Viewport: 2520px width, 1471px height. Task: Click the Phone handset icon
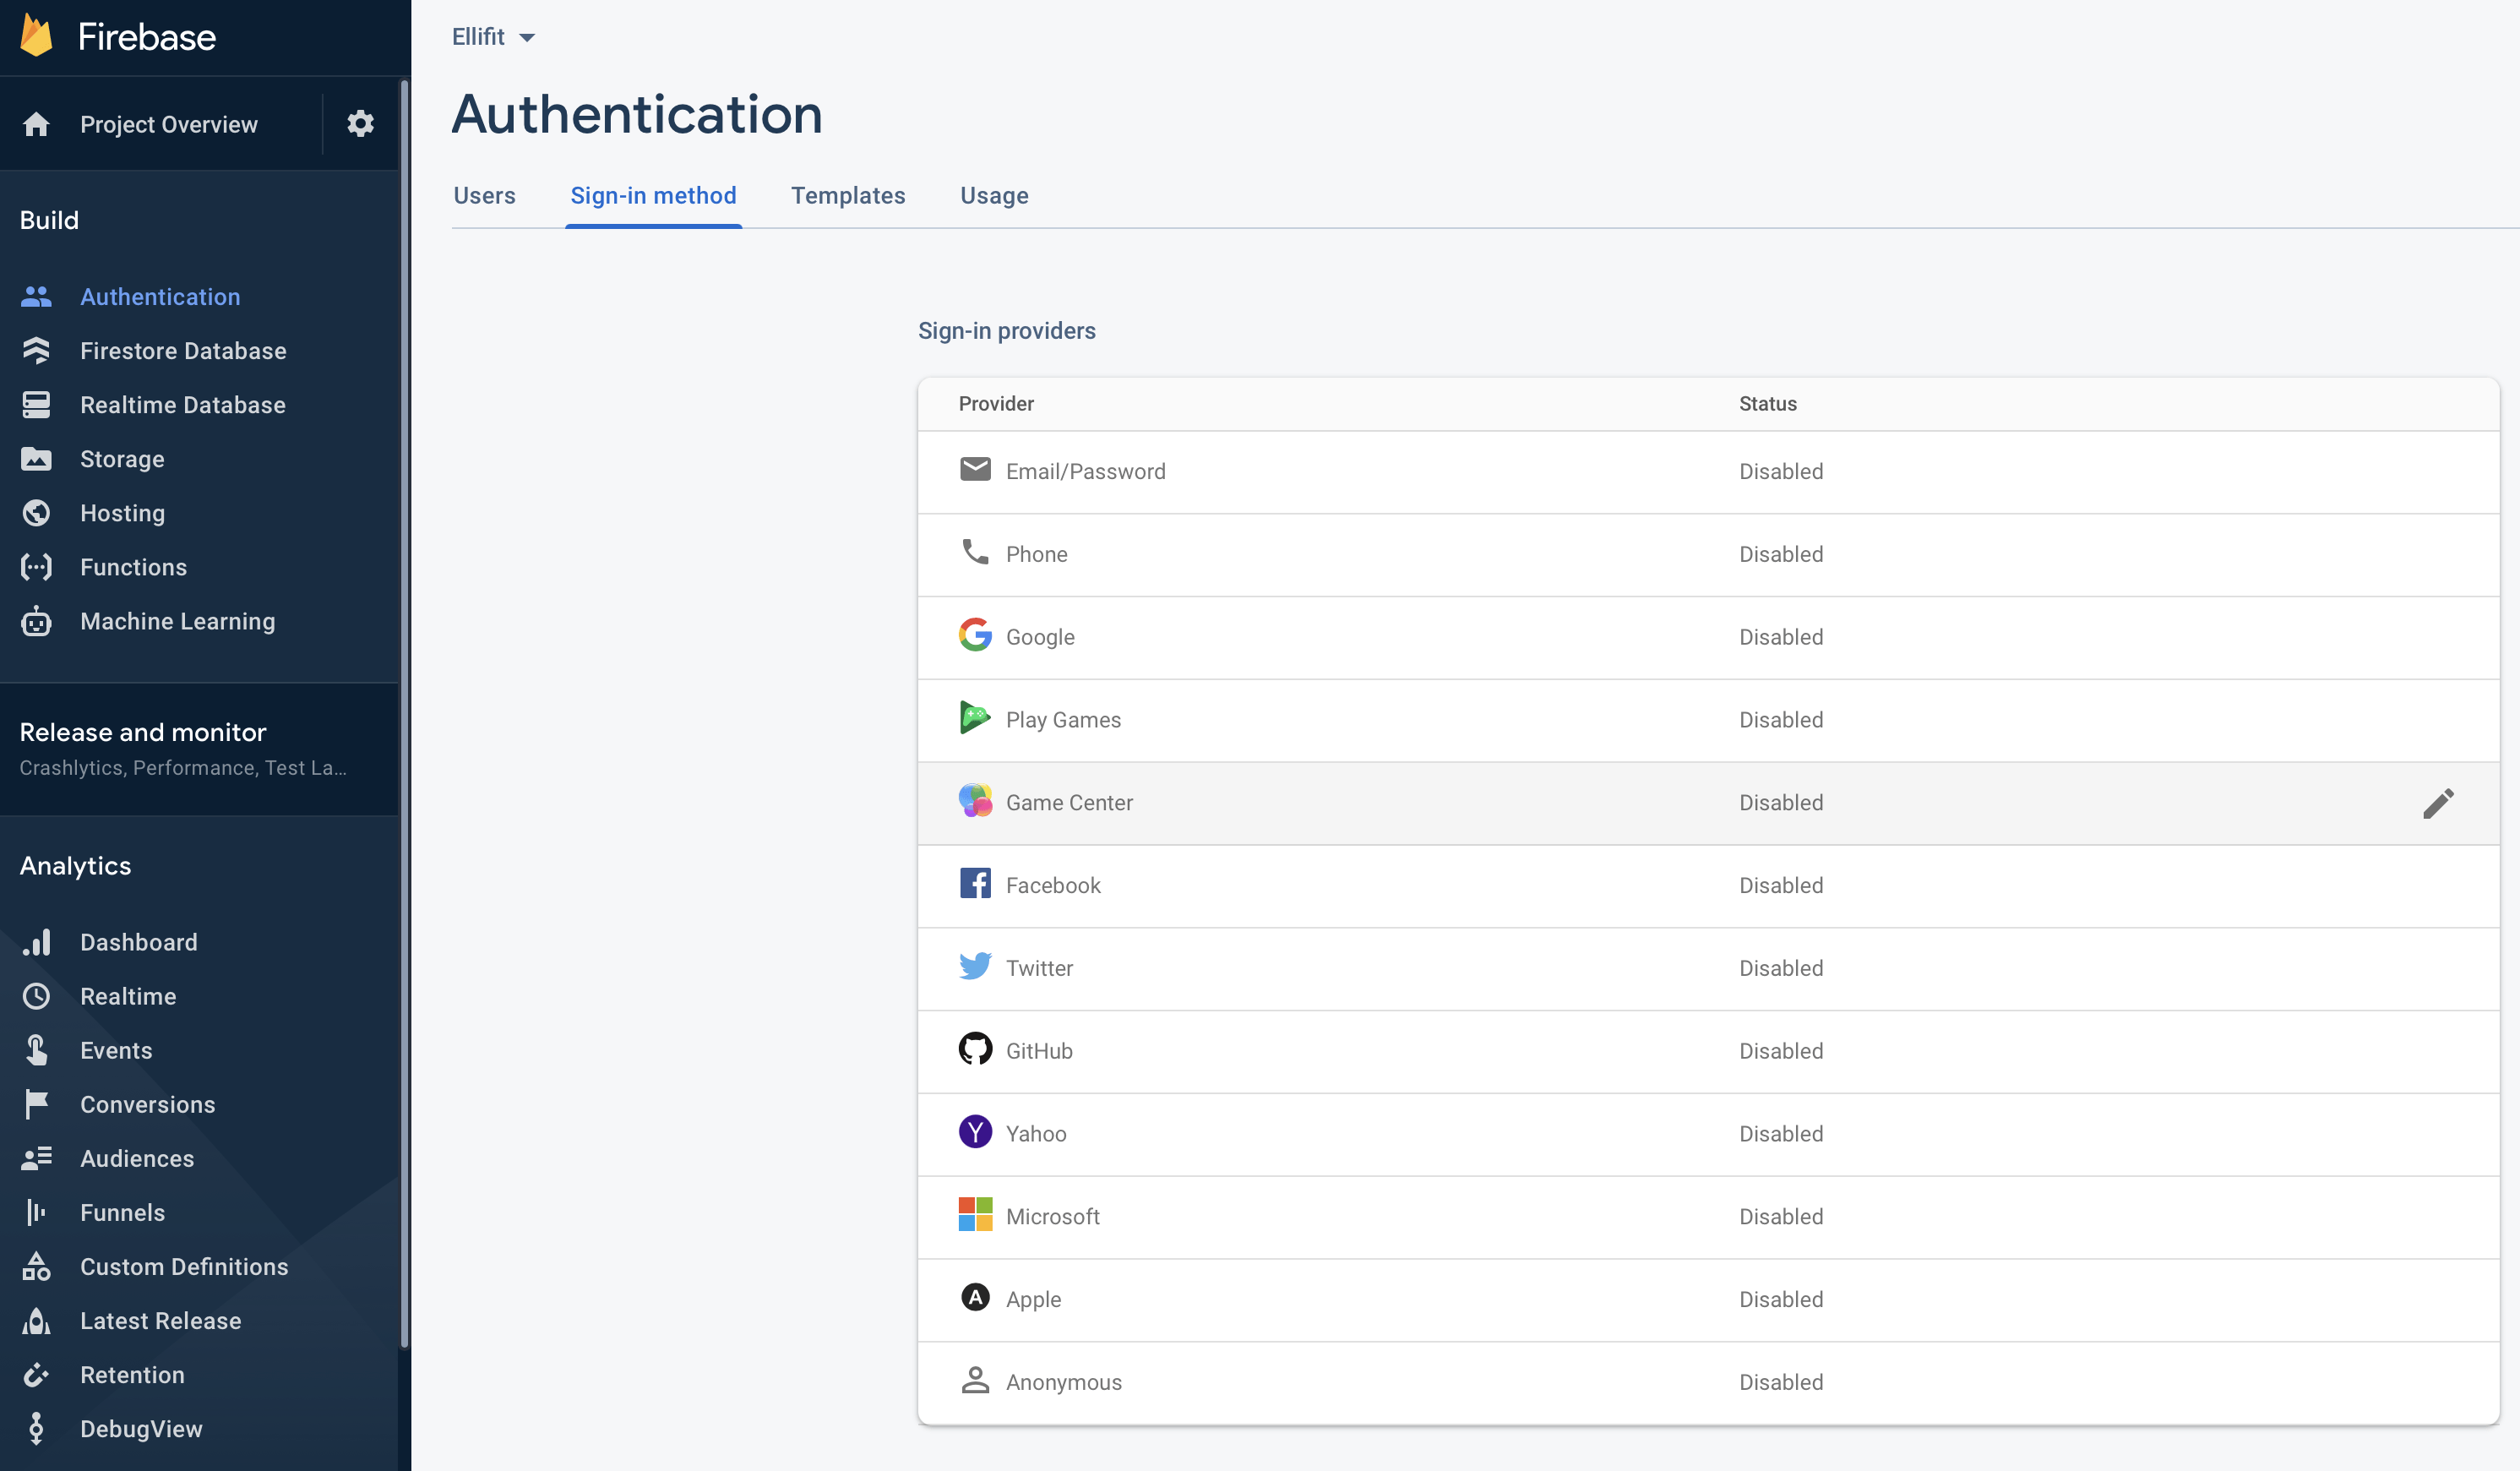(x=975, y=551)
